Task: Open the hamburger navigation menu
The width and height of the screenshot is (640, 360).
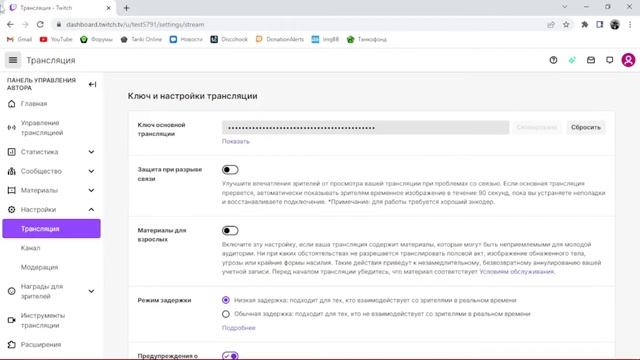Action: click(13, 60)
